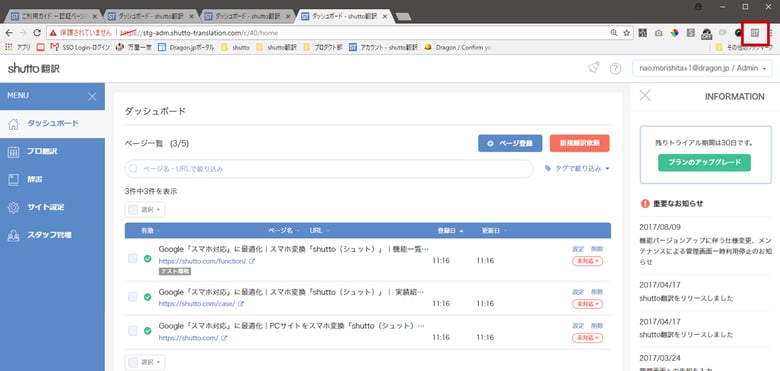
Task: Open the Gmail bookmark icon
Action: (x=55, y=48)
